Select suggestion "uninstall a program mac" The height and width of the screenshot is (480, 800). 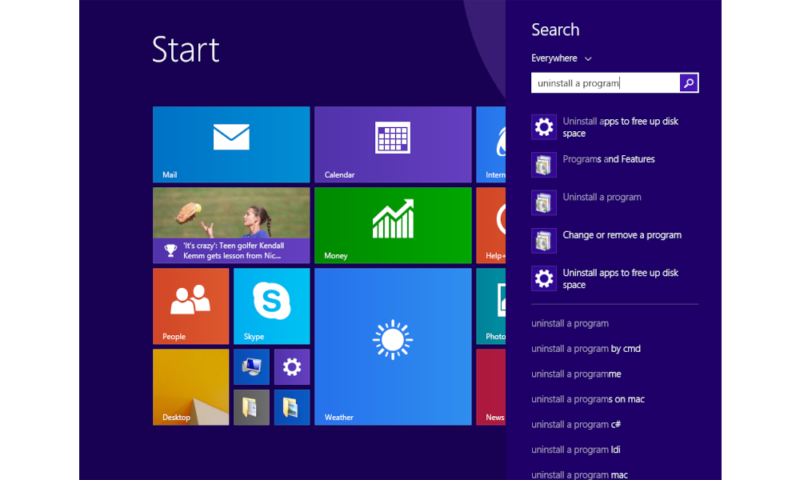(x=580, y=474)
